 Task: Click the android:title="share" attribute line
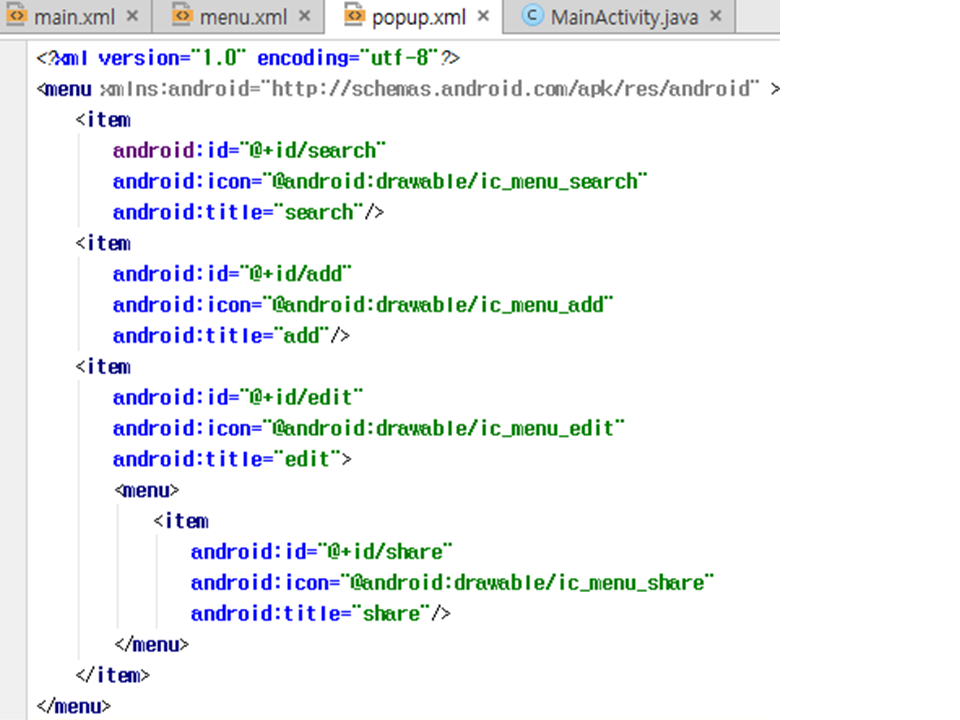click(320, 613)
